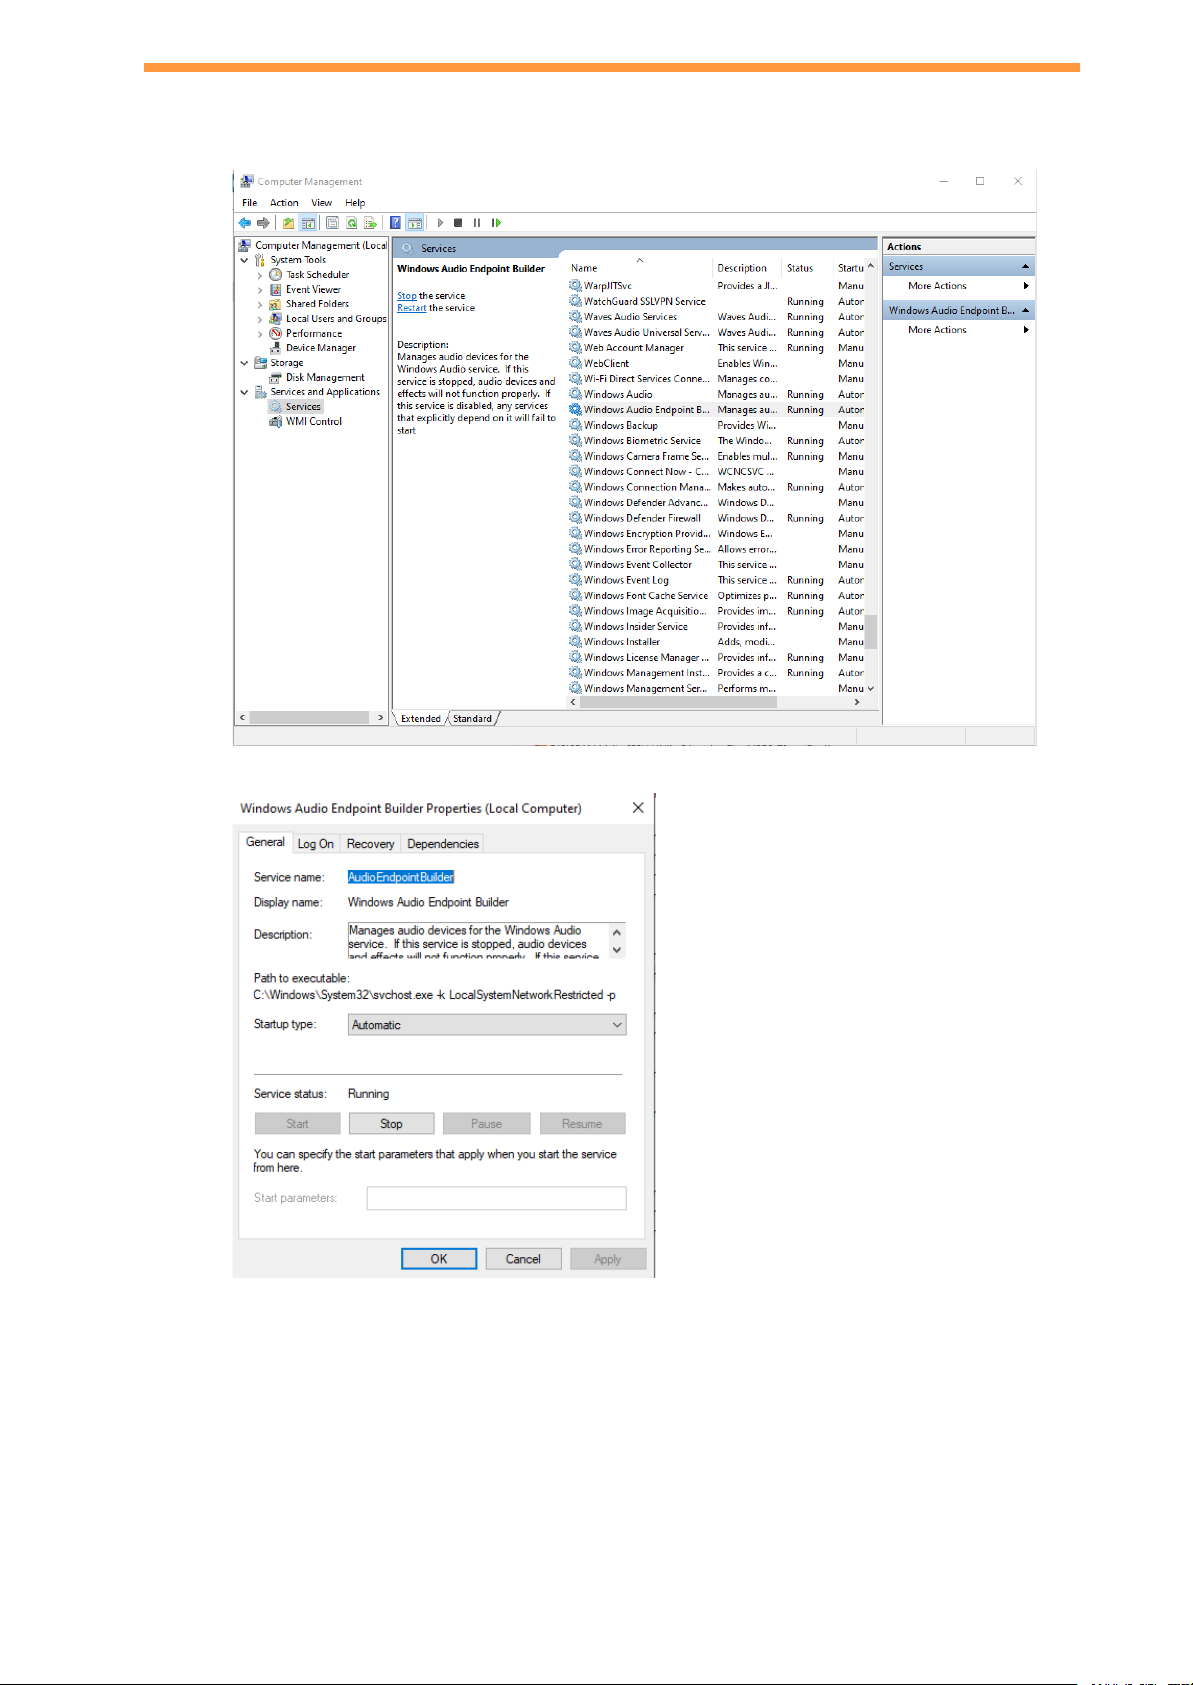Switch to the Standard view tab
This screenshot has width=1193, height=1685.
click(472, 719)
